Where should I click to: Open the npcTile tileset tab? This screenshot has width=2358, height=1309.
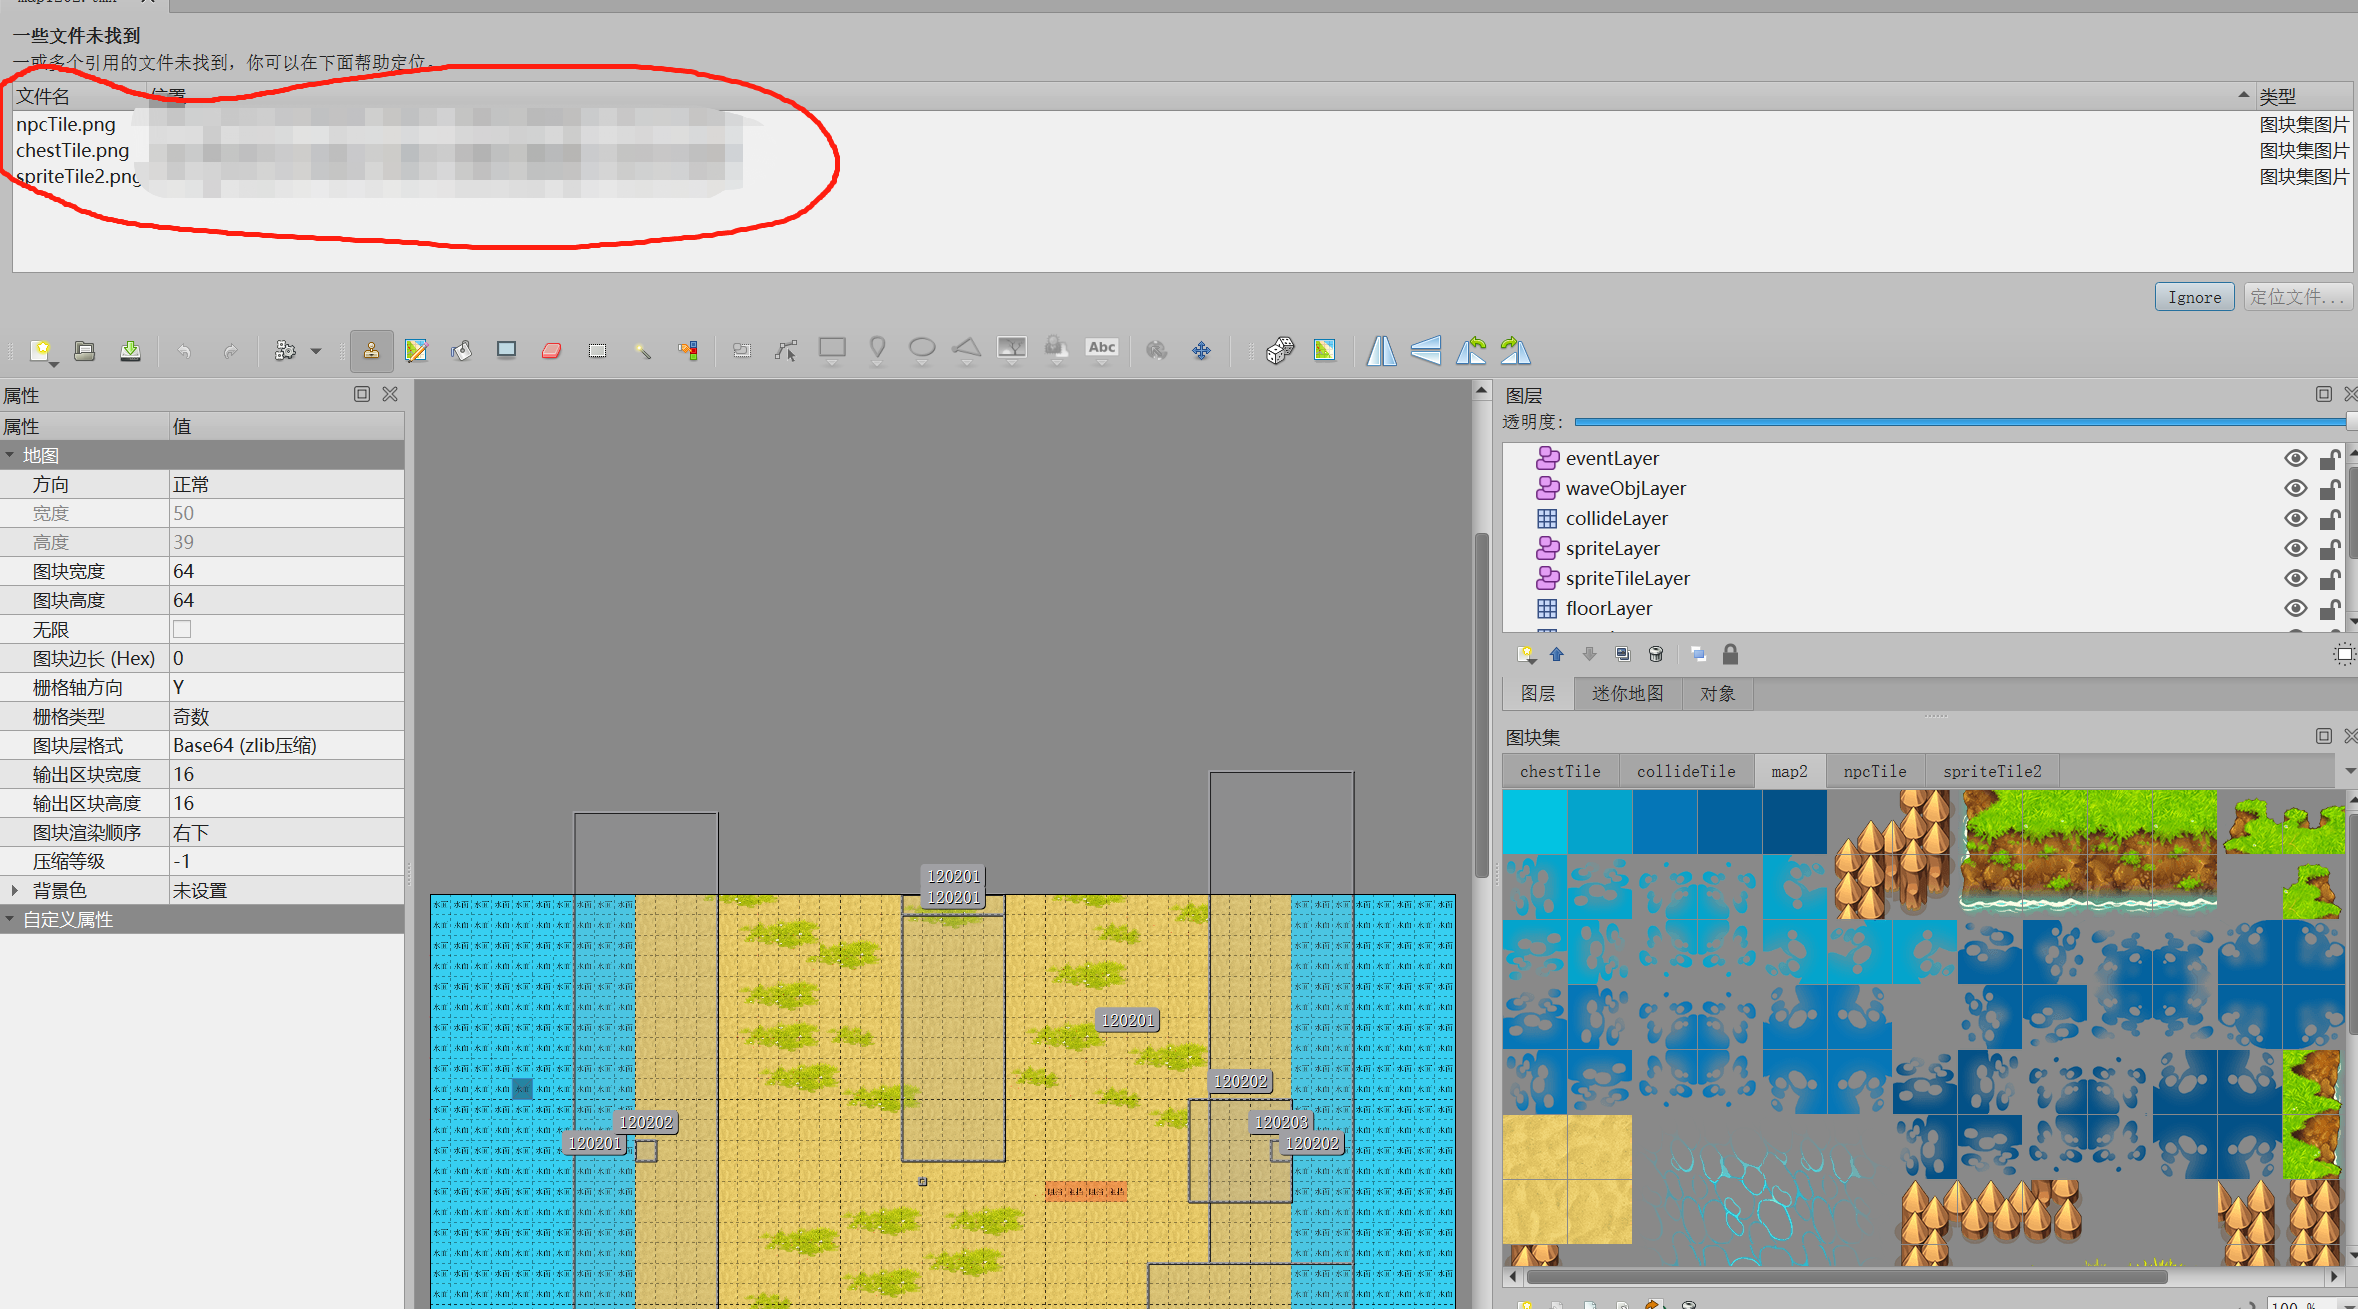tap(1874, 771)
